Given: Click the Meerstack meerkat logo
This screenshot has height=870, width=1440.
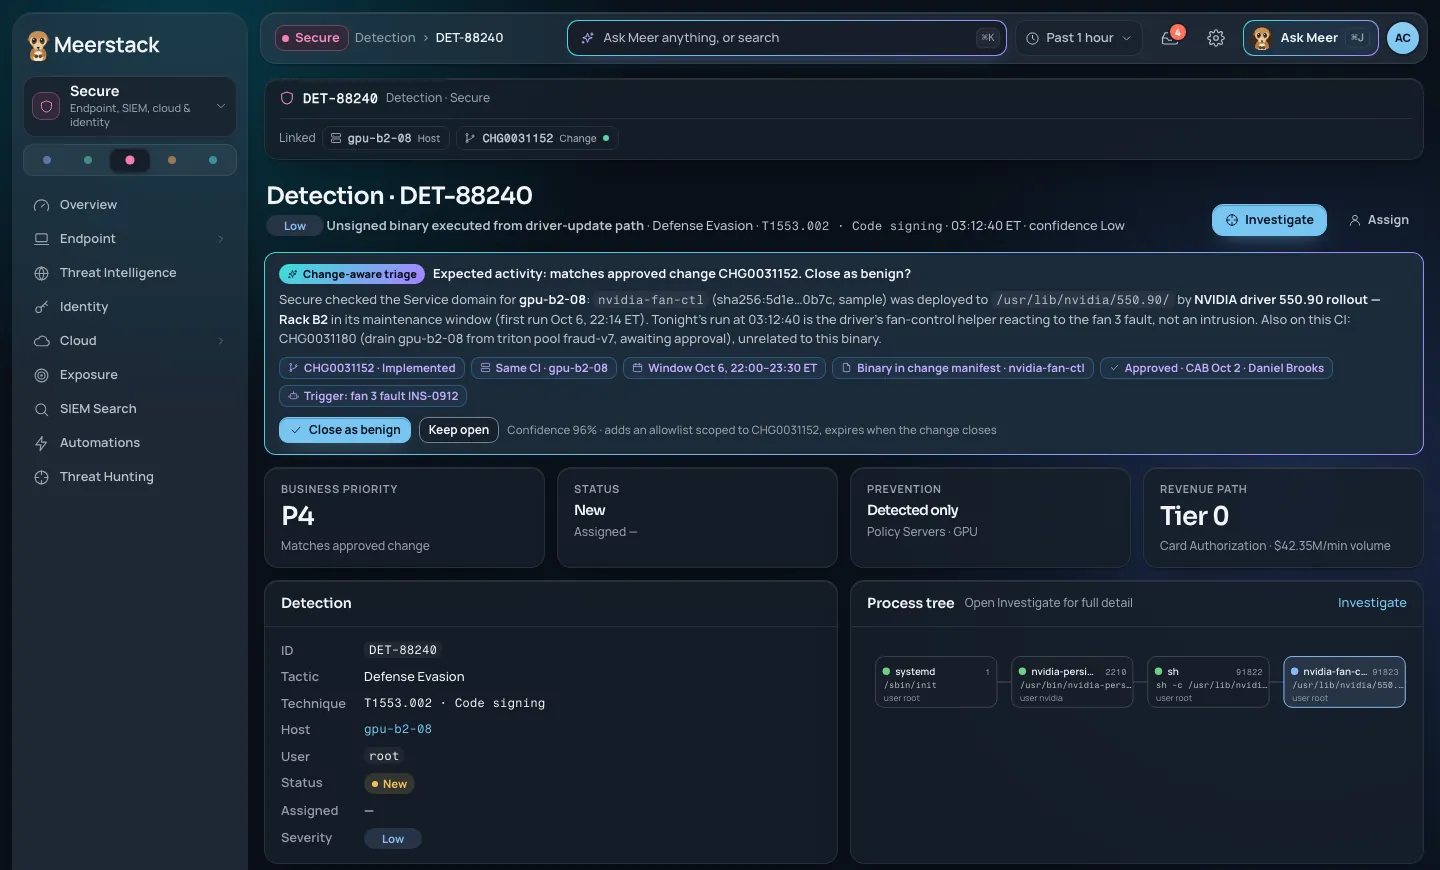Looking at the screenshot, I should pos(38,45).
